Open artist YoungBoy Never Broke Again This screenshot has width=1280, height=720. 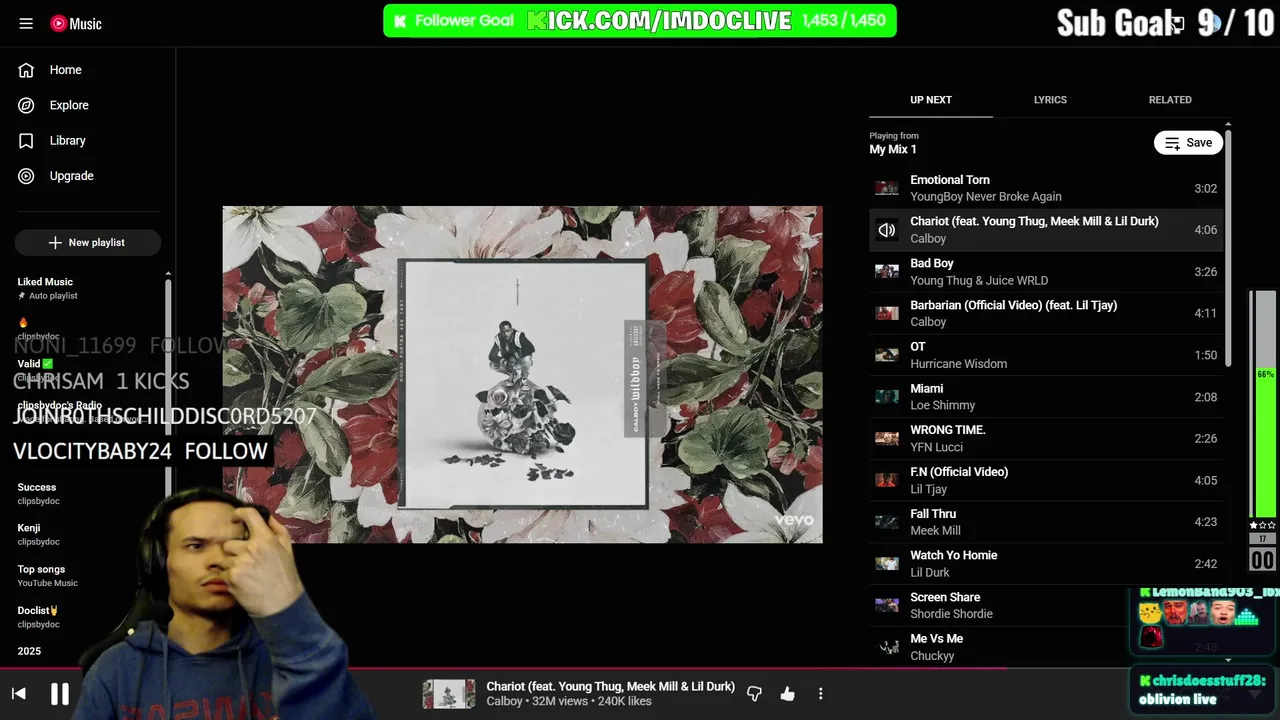[x=986, y=197]
